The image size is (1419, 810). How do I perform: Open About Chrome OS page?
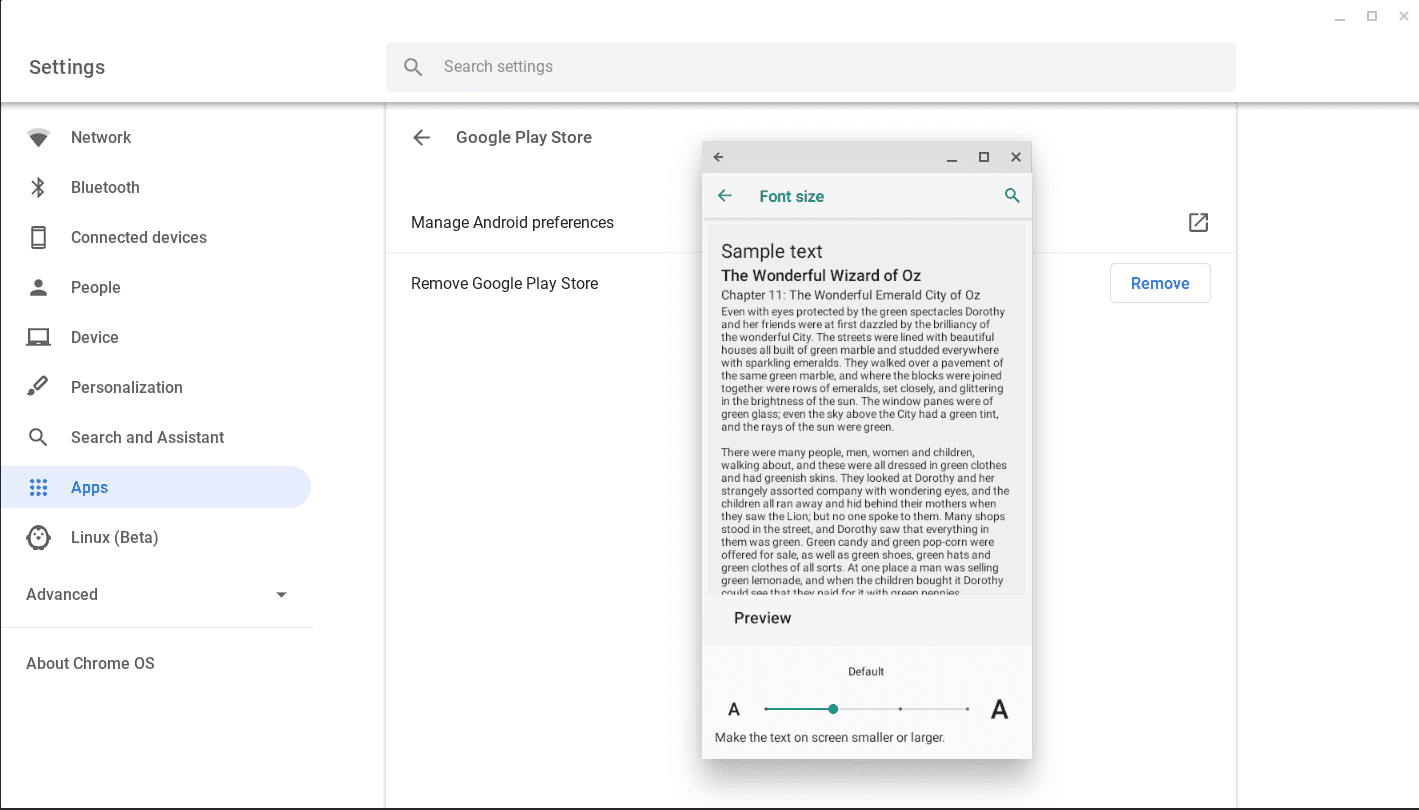tap(91, 664)
